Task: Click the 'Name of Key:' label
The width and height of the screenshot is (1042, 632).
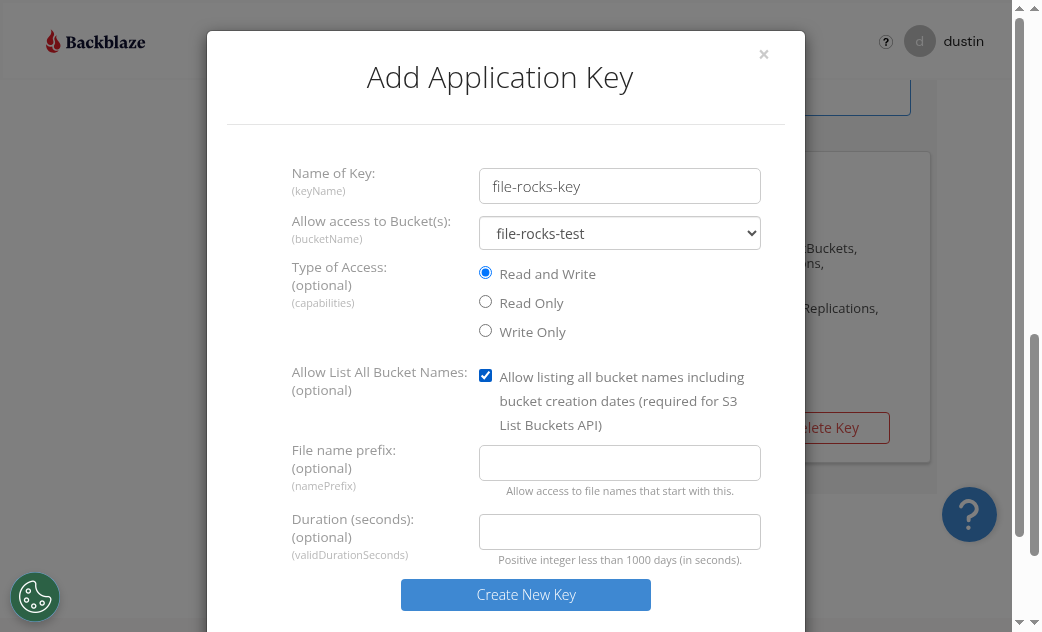Action: coord(334,173)
